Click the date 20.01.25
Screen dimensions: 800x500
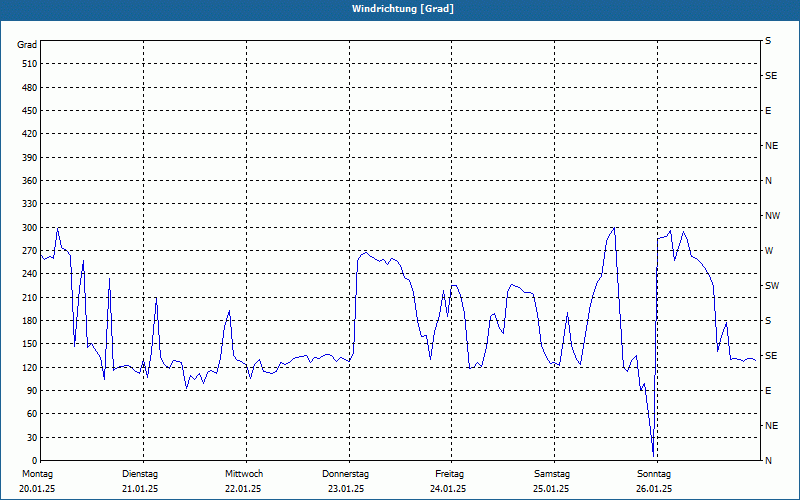(37, 489)
